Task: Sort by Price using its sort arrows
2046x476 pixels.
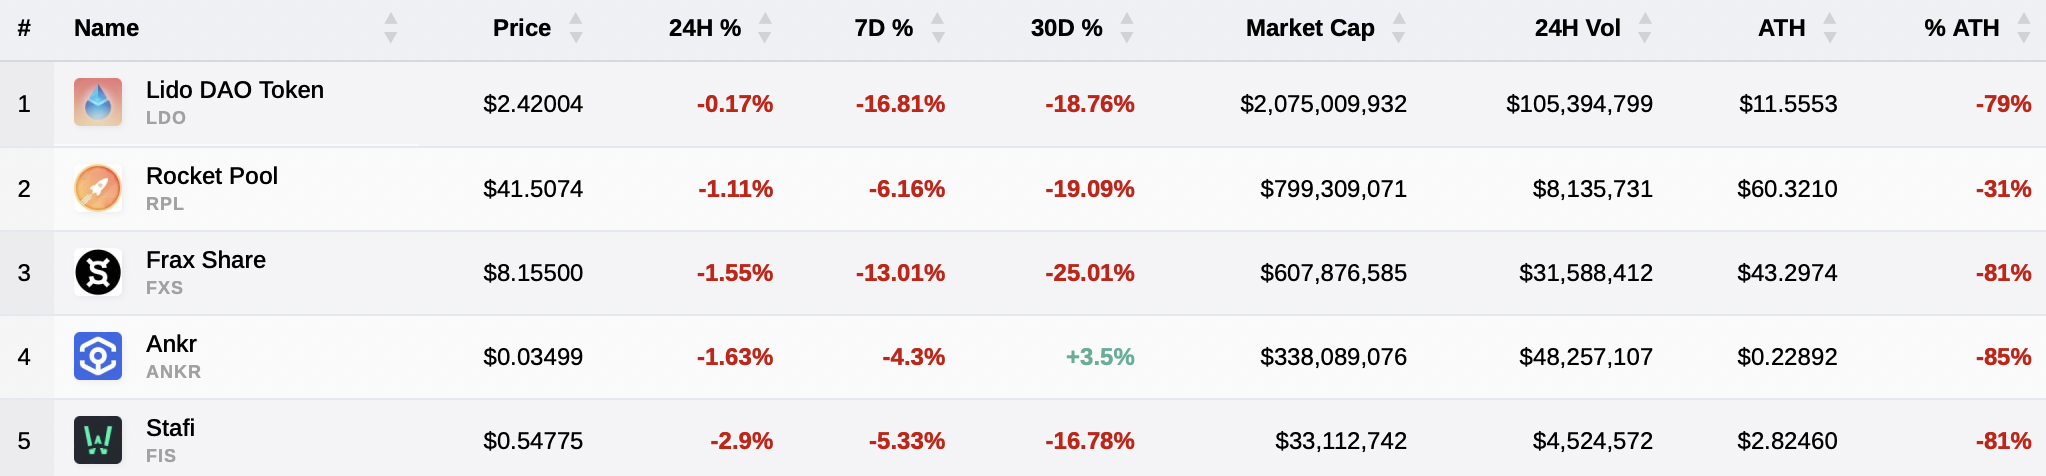Action: click(x=576, y=28)
